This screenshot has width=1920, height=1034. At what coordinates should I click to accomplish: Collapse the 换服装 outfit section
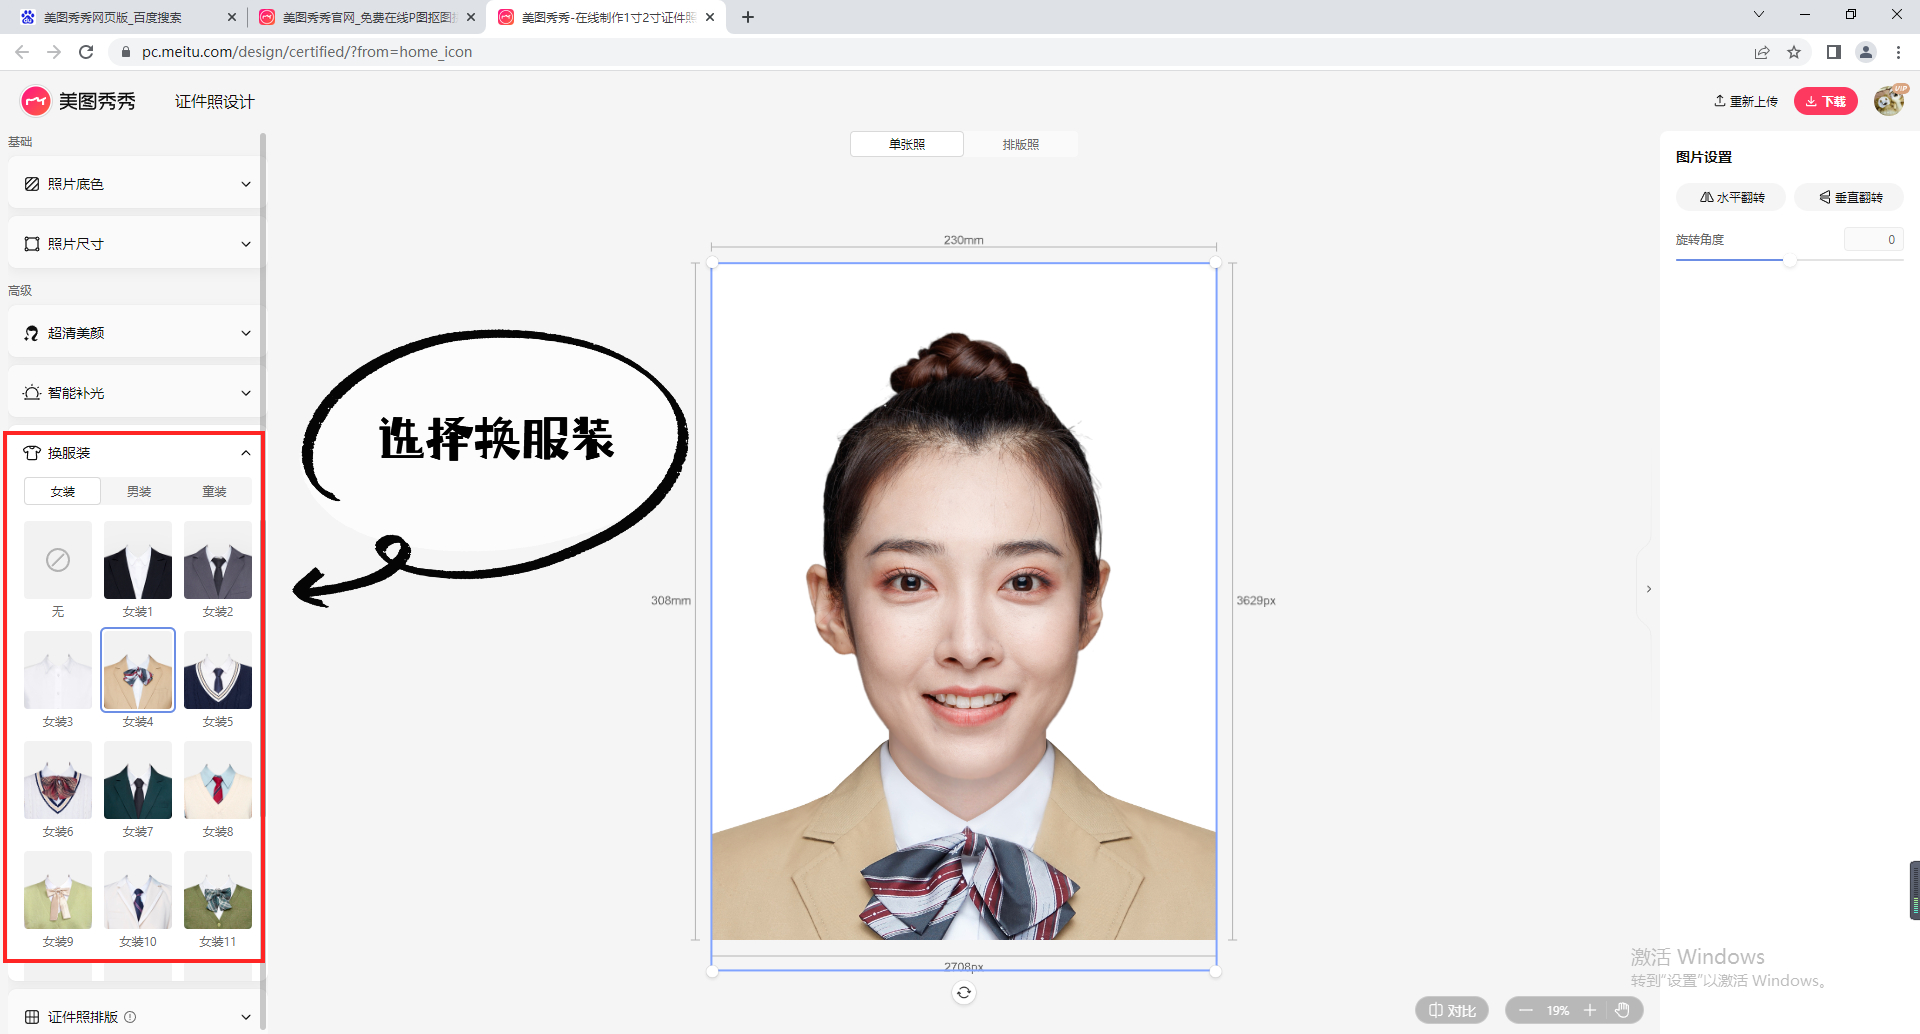coord(245,453)
